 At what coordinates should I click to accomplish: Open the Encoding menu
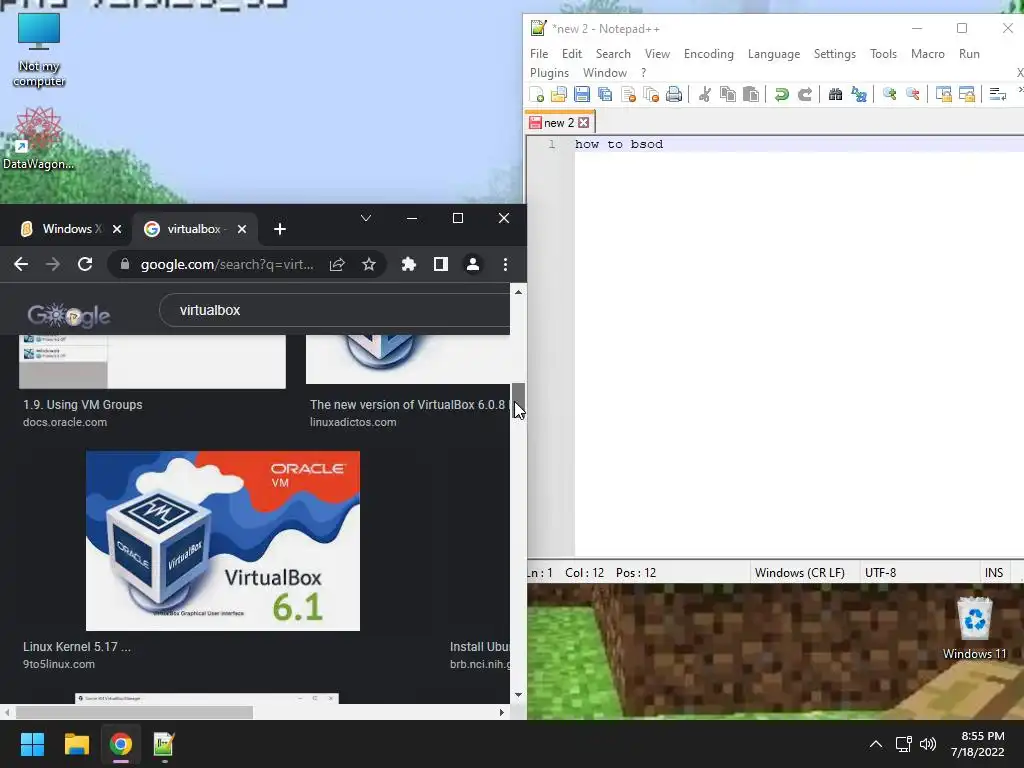click(709, 54)
